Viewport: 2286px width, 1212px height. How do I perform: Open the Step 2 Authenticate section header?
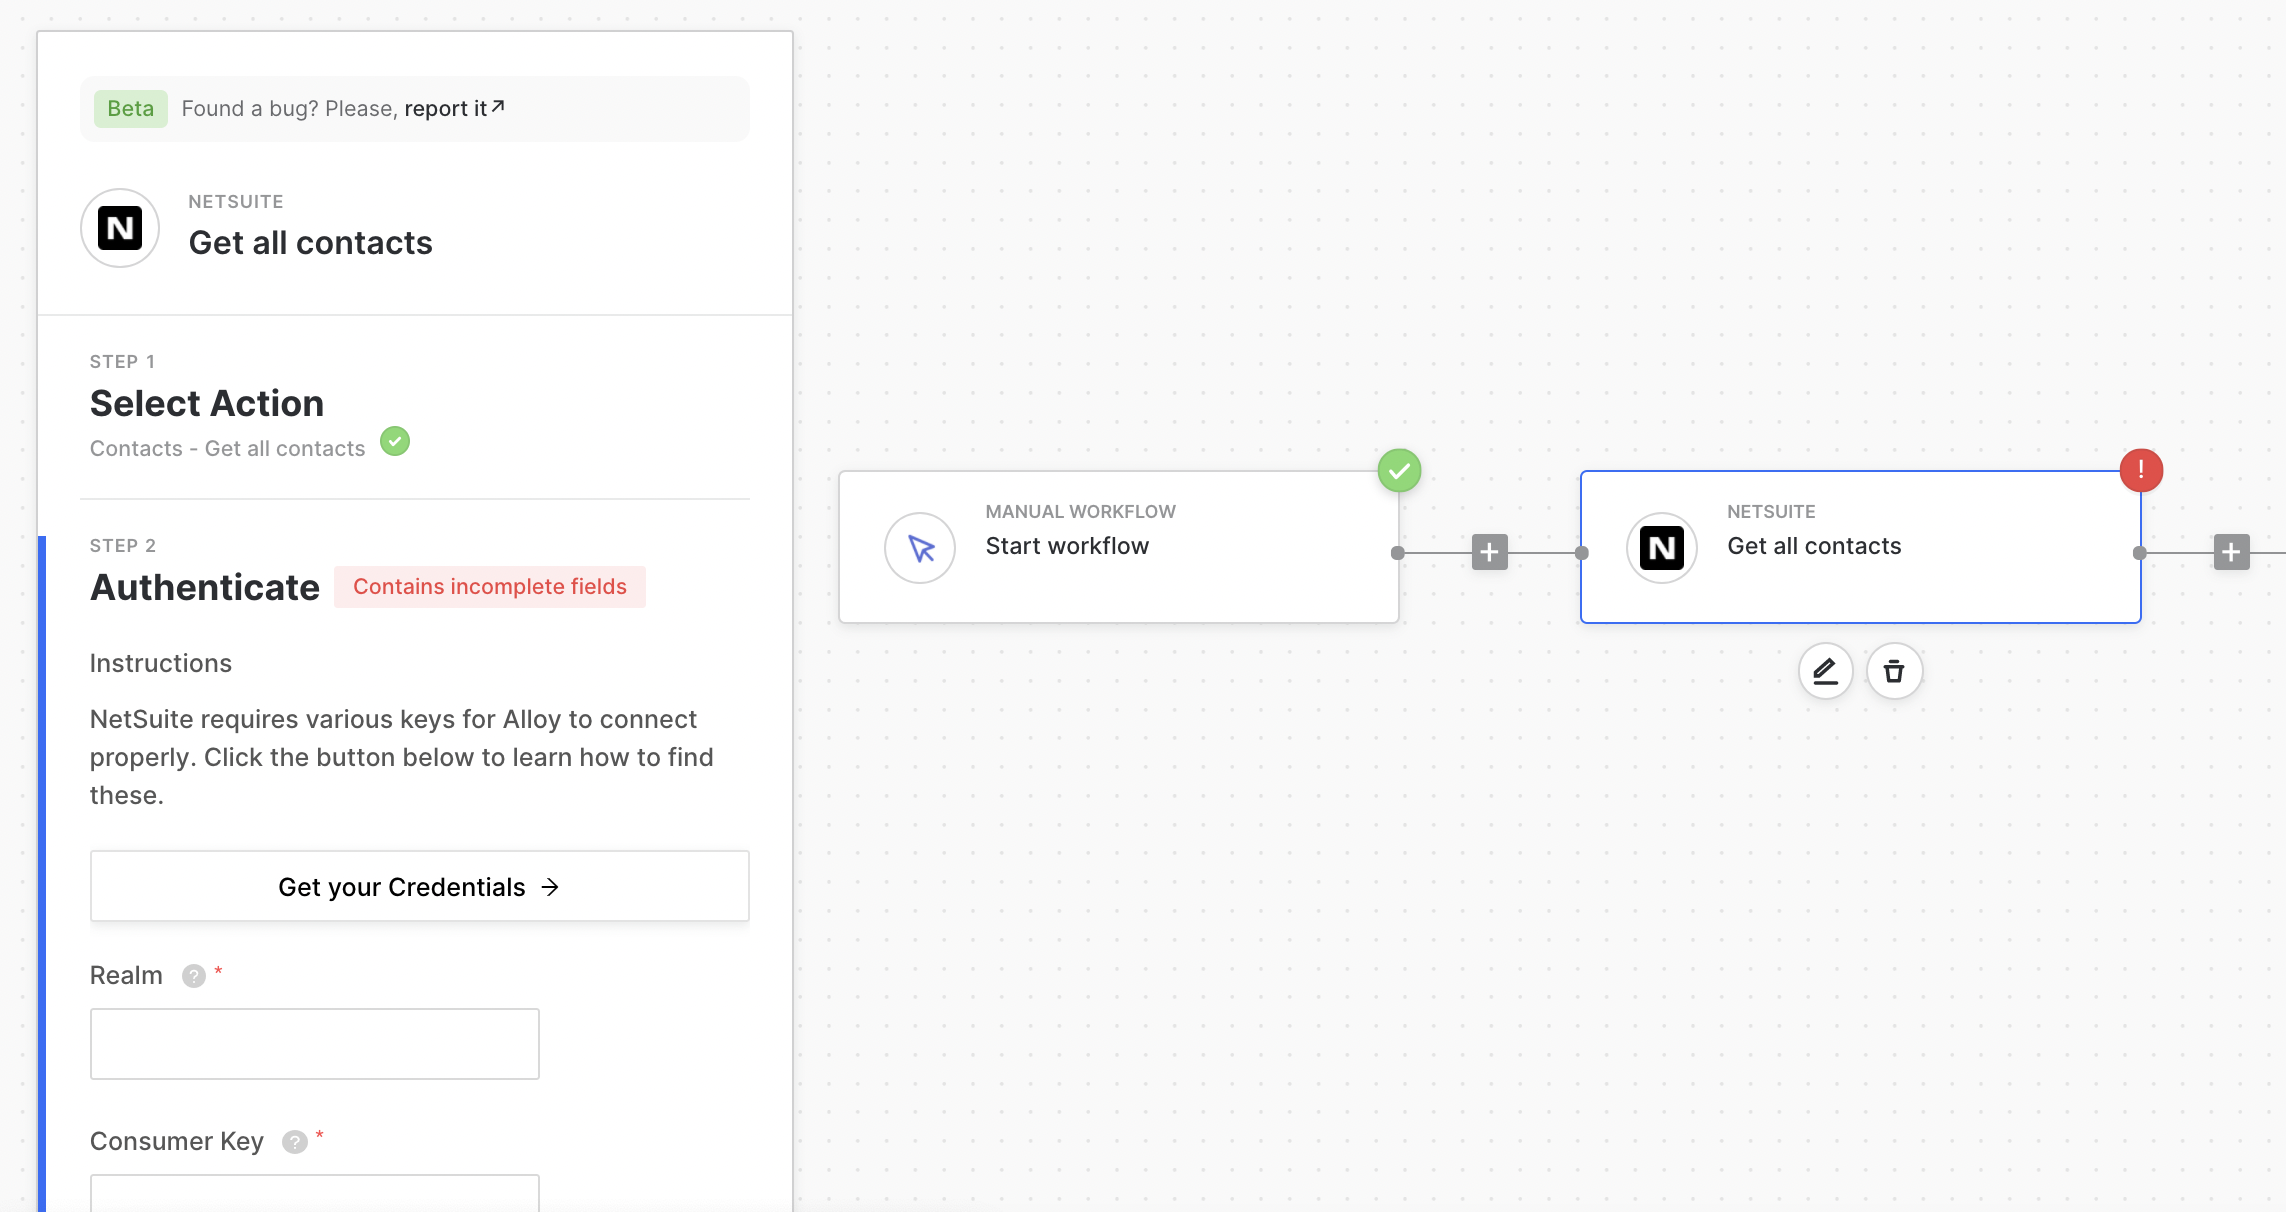coord(205,588)
